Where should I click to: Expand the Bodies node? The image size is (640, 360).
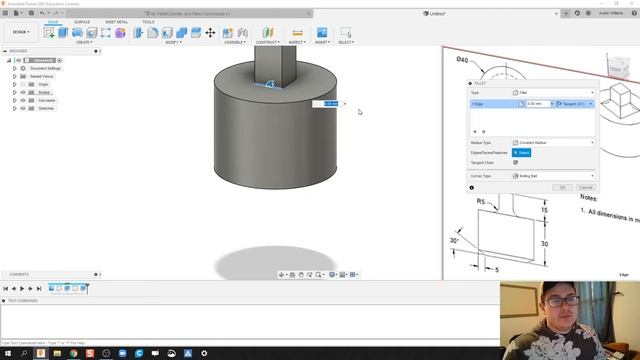click(x=15, y=92)
